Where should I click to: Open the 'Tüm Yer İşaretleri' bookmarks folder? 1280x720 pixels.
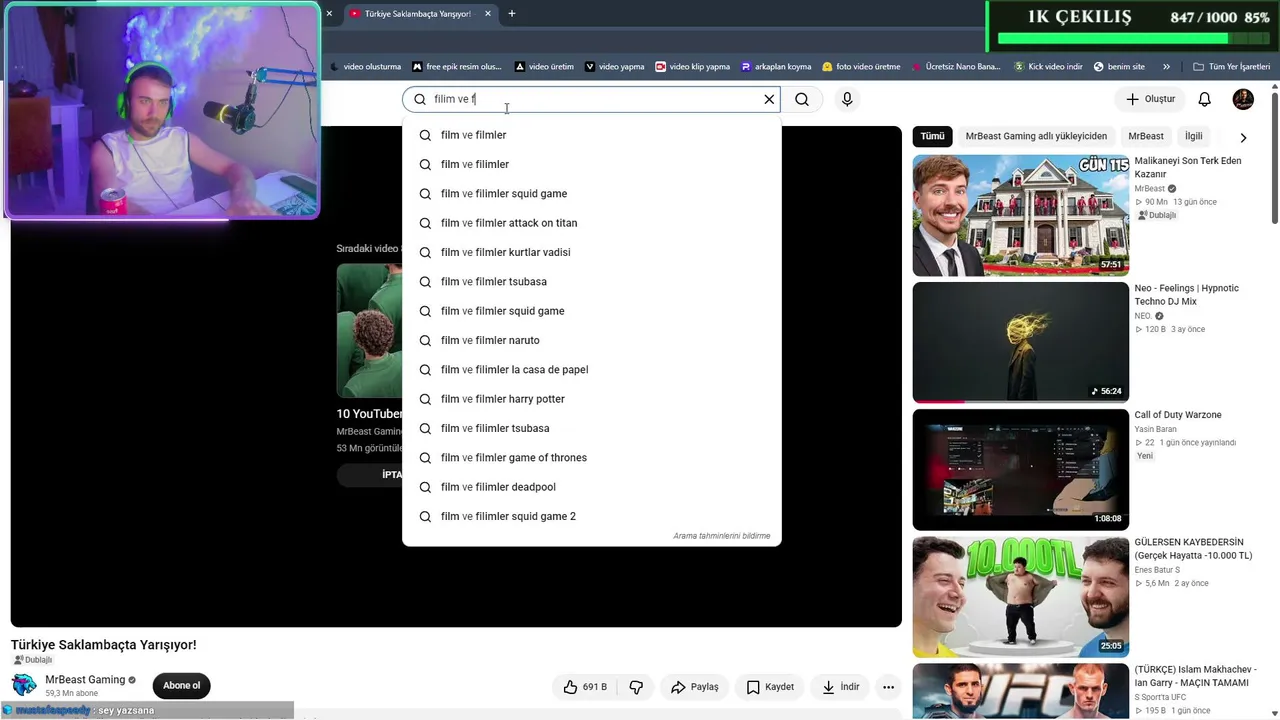(1231, 67)
